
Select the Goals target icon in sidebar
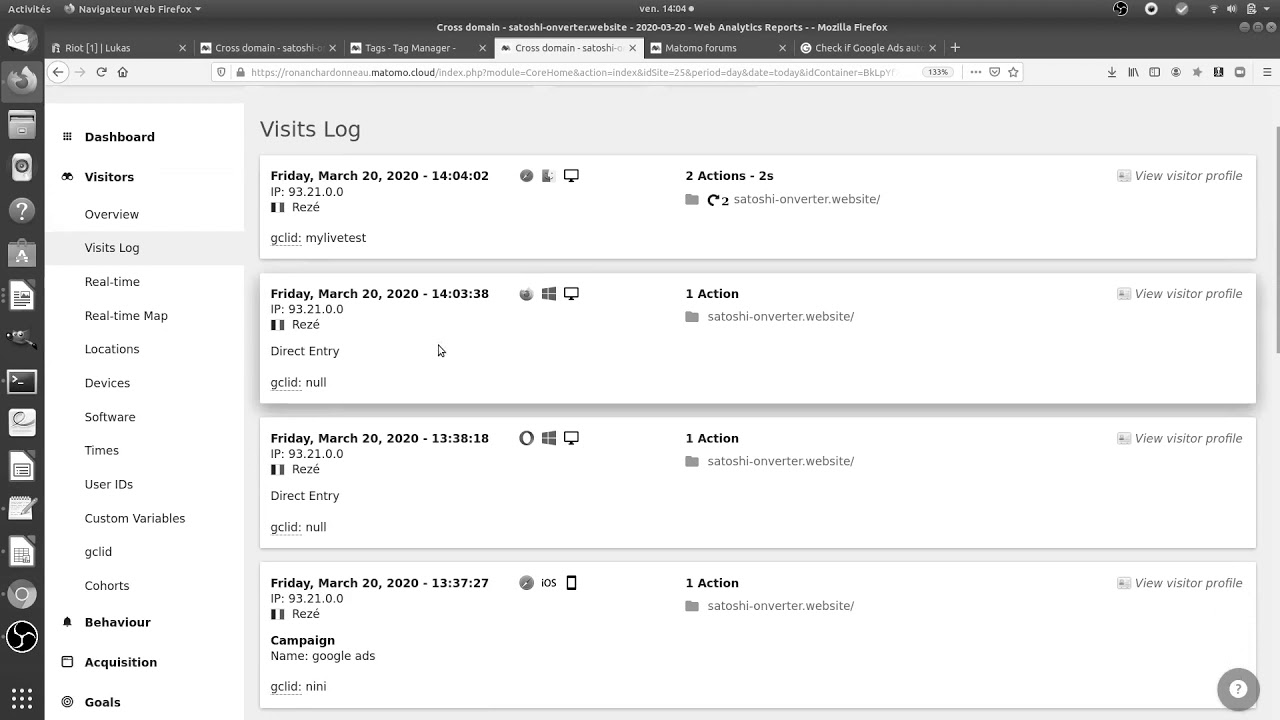(x=67, y=702)
